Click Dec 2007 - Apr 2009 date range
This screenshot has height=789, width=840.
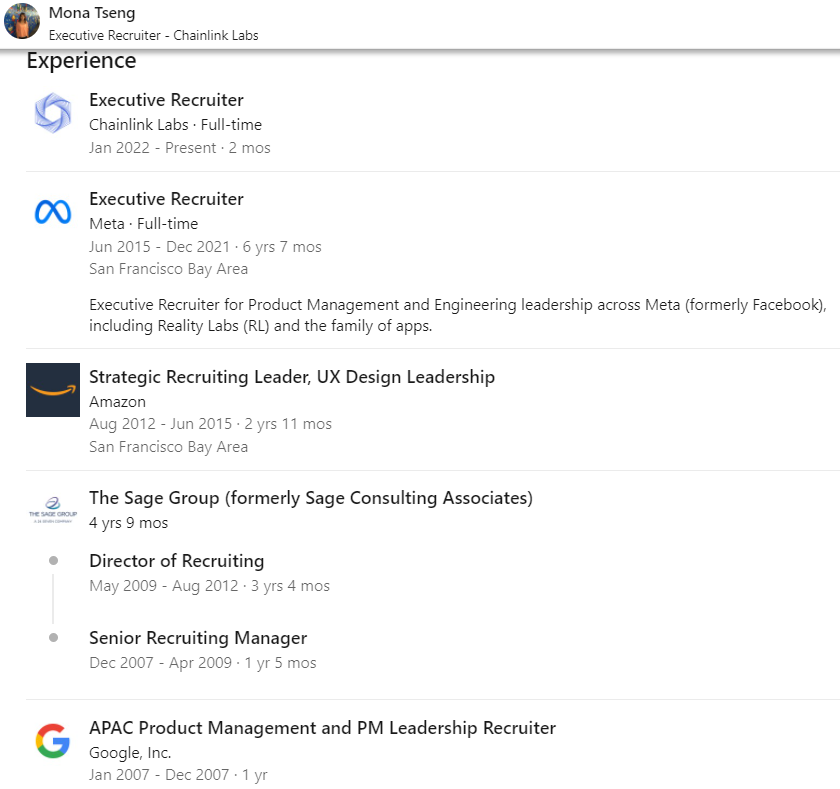tap(160, 663)
